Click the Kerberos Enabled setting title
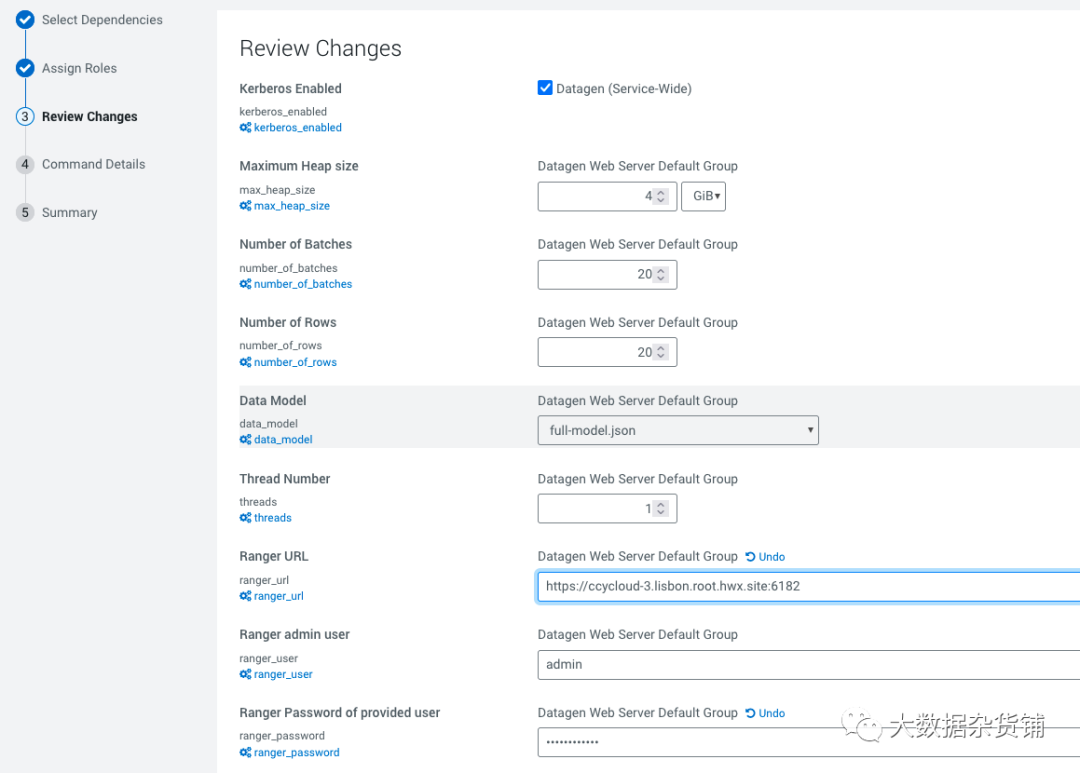 pos(291,88)
